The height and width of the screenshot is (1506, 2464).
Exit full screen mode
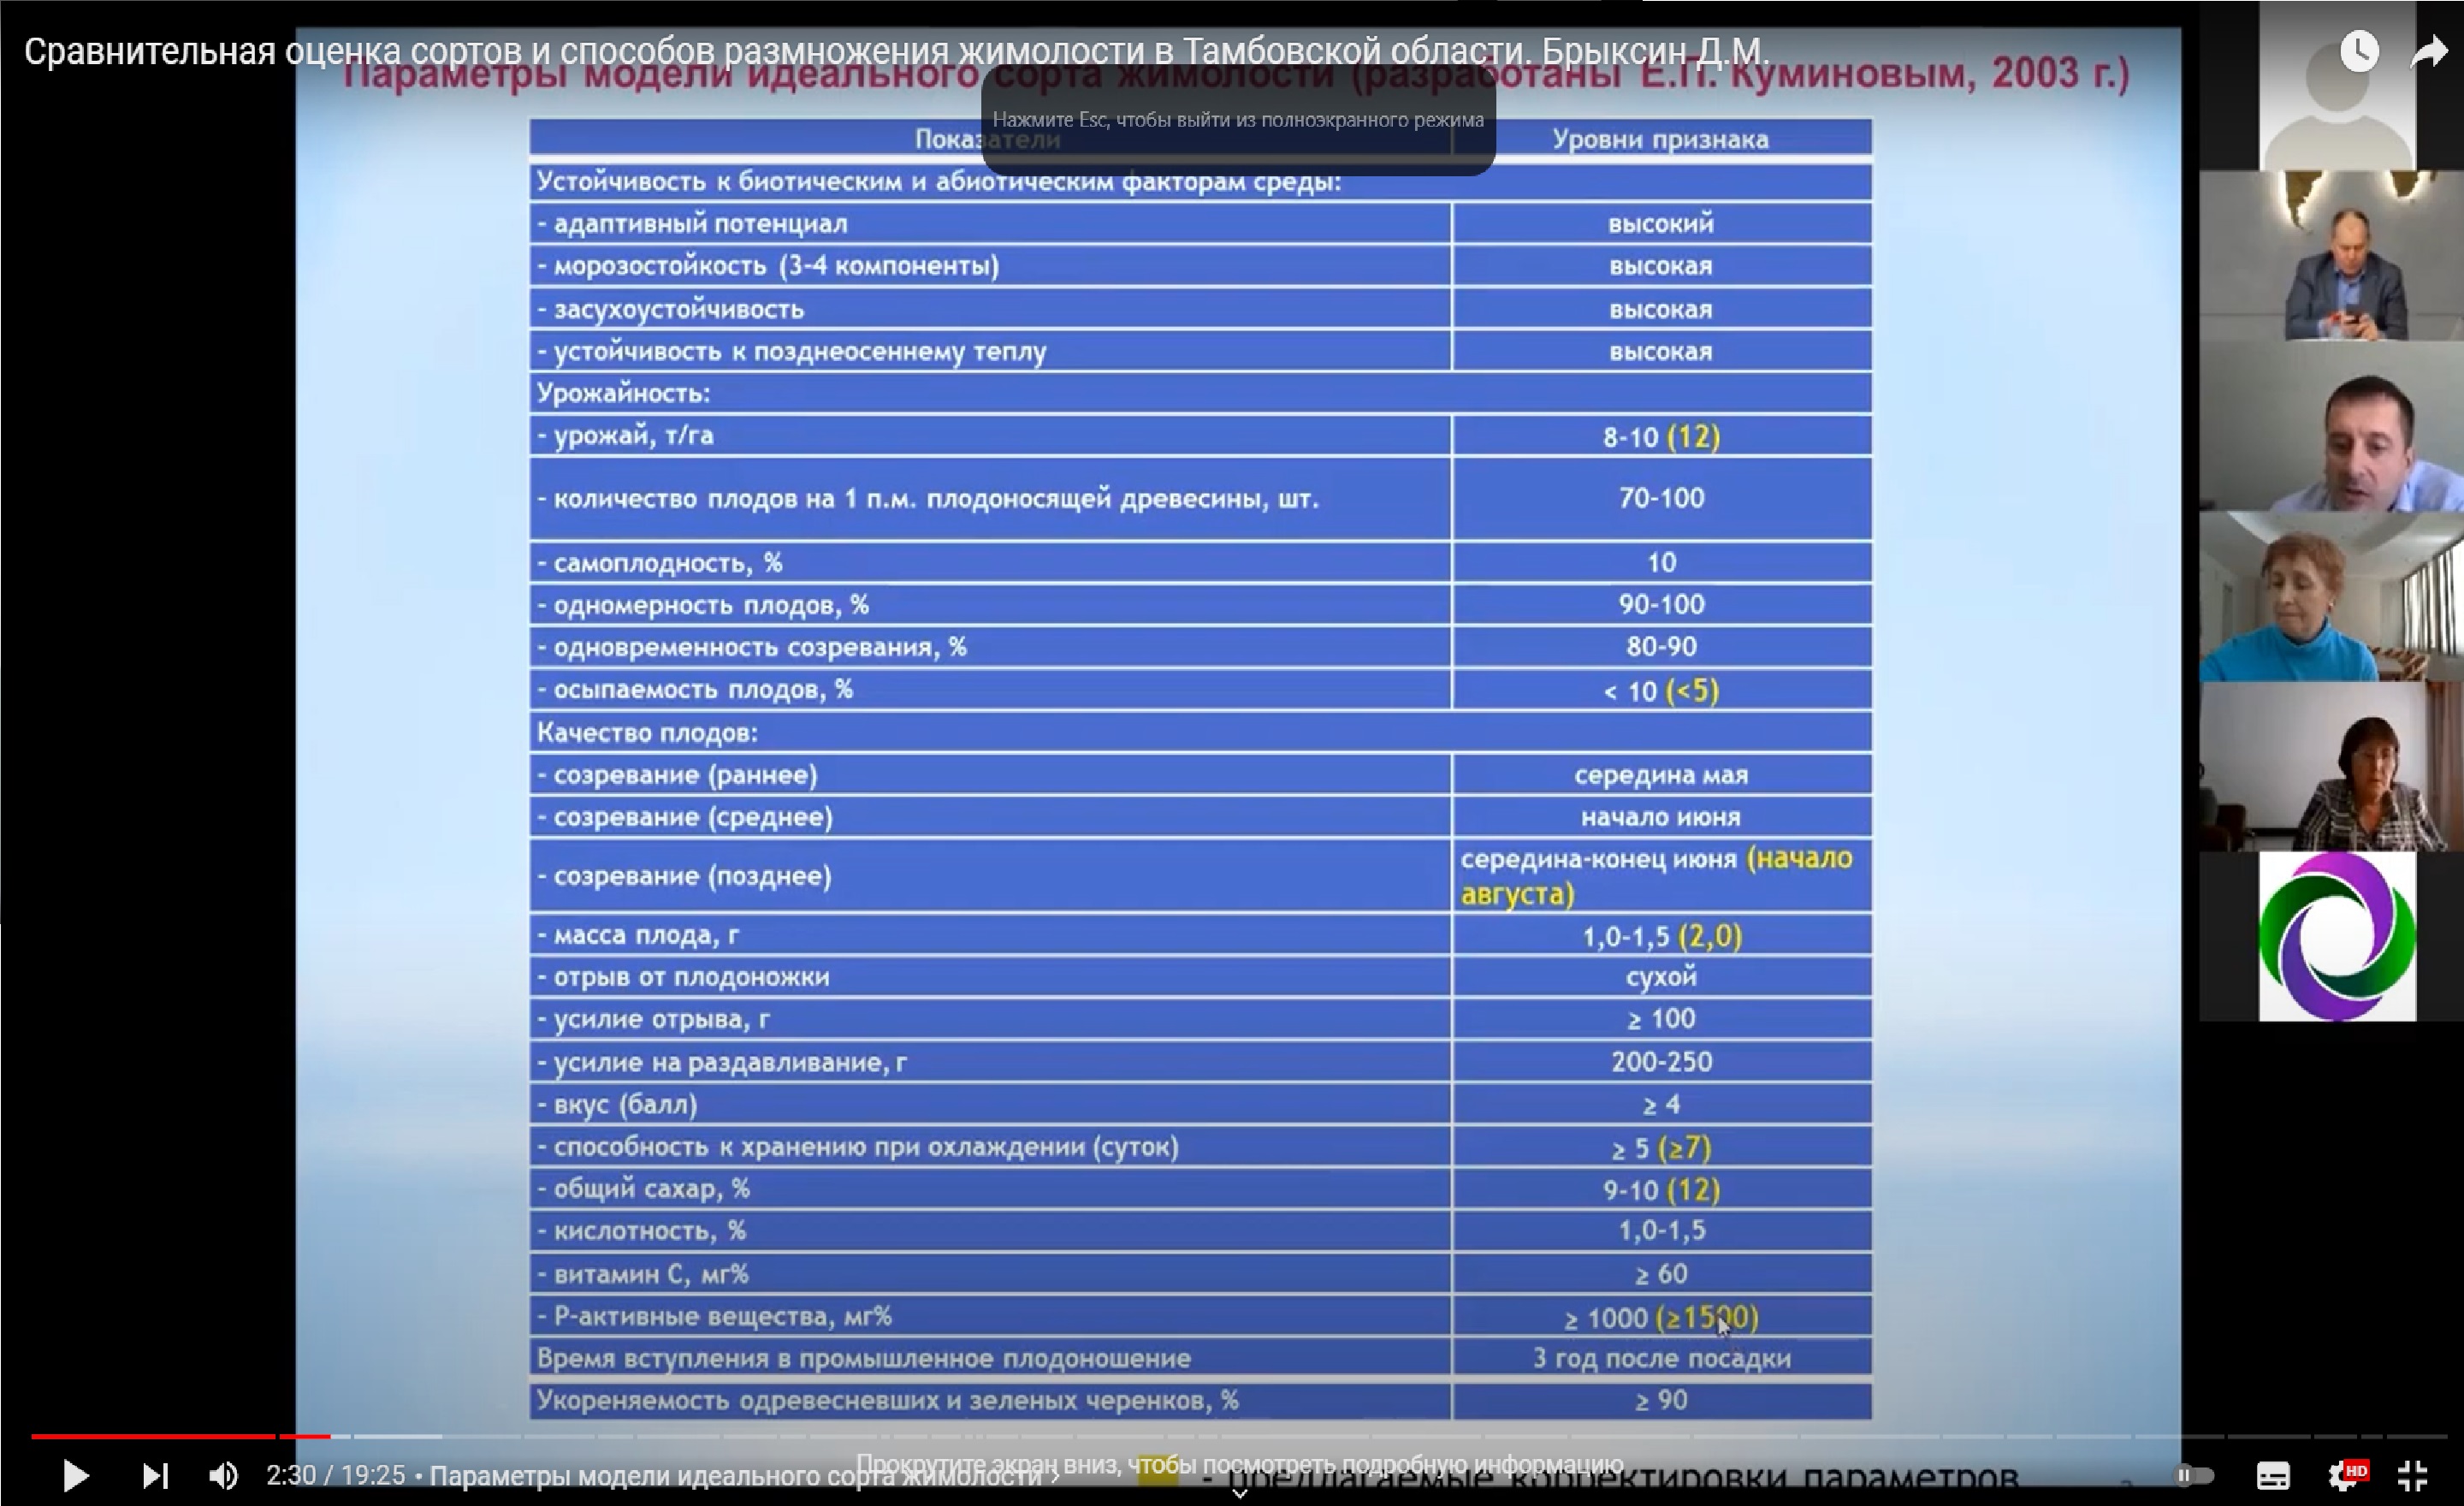pyautogui.click(x=2413, y=1476)
